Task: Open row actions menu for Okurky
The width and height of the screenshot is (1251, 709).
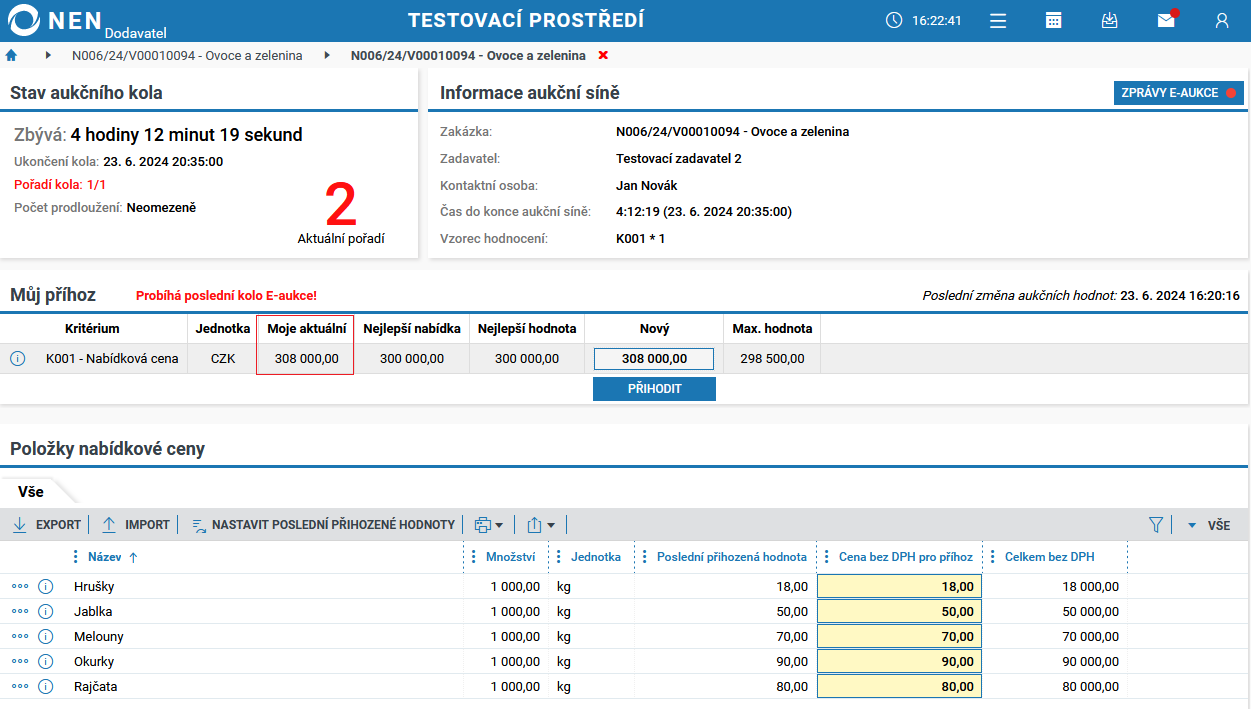Action: coord(20,661)
